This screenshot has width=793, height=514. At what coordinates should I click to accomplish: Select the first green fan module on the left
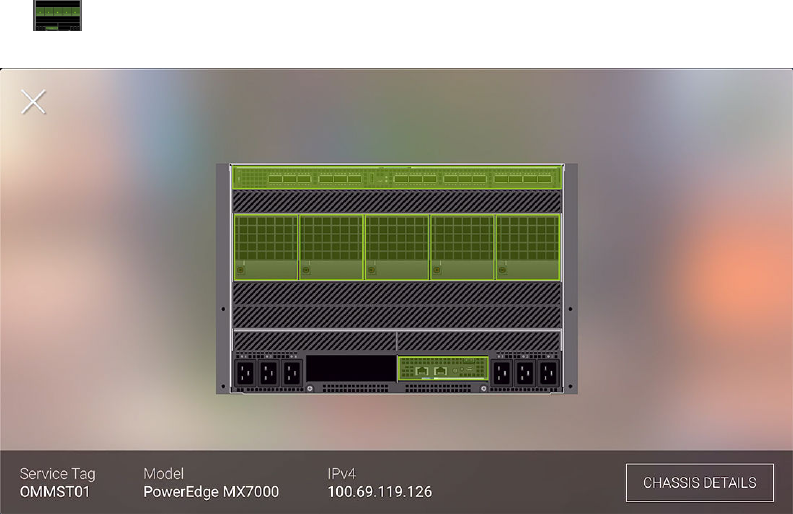pos(266,247)
